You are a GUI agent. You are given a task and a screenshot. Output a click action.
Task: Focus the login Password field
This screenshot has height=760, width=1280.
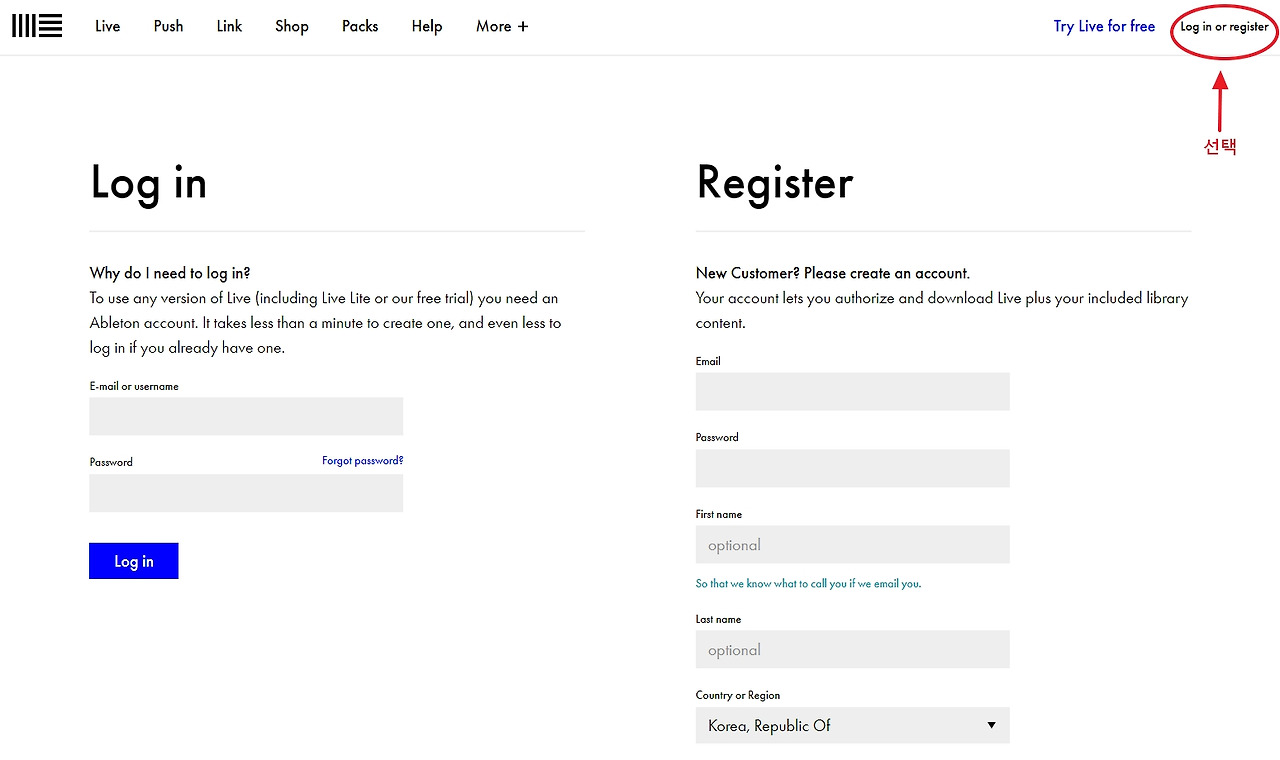point(246,493)
